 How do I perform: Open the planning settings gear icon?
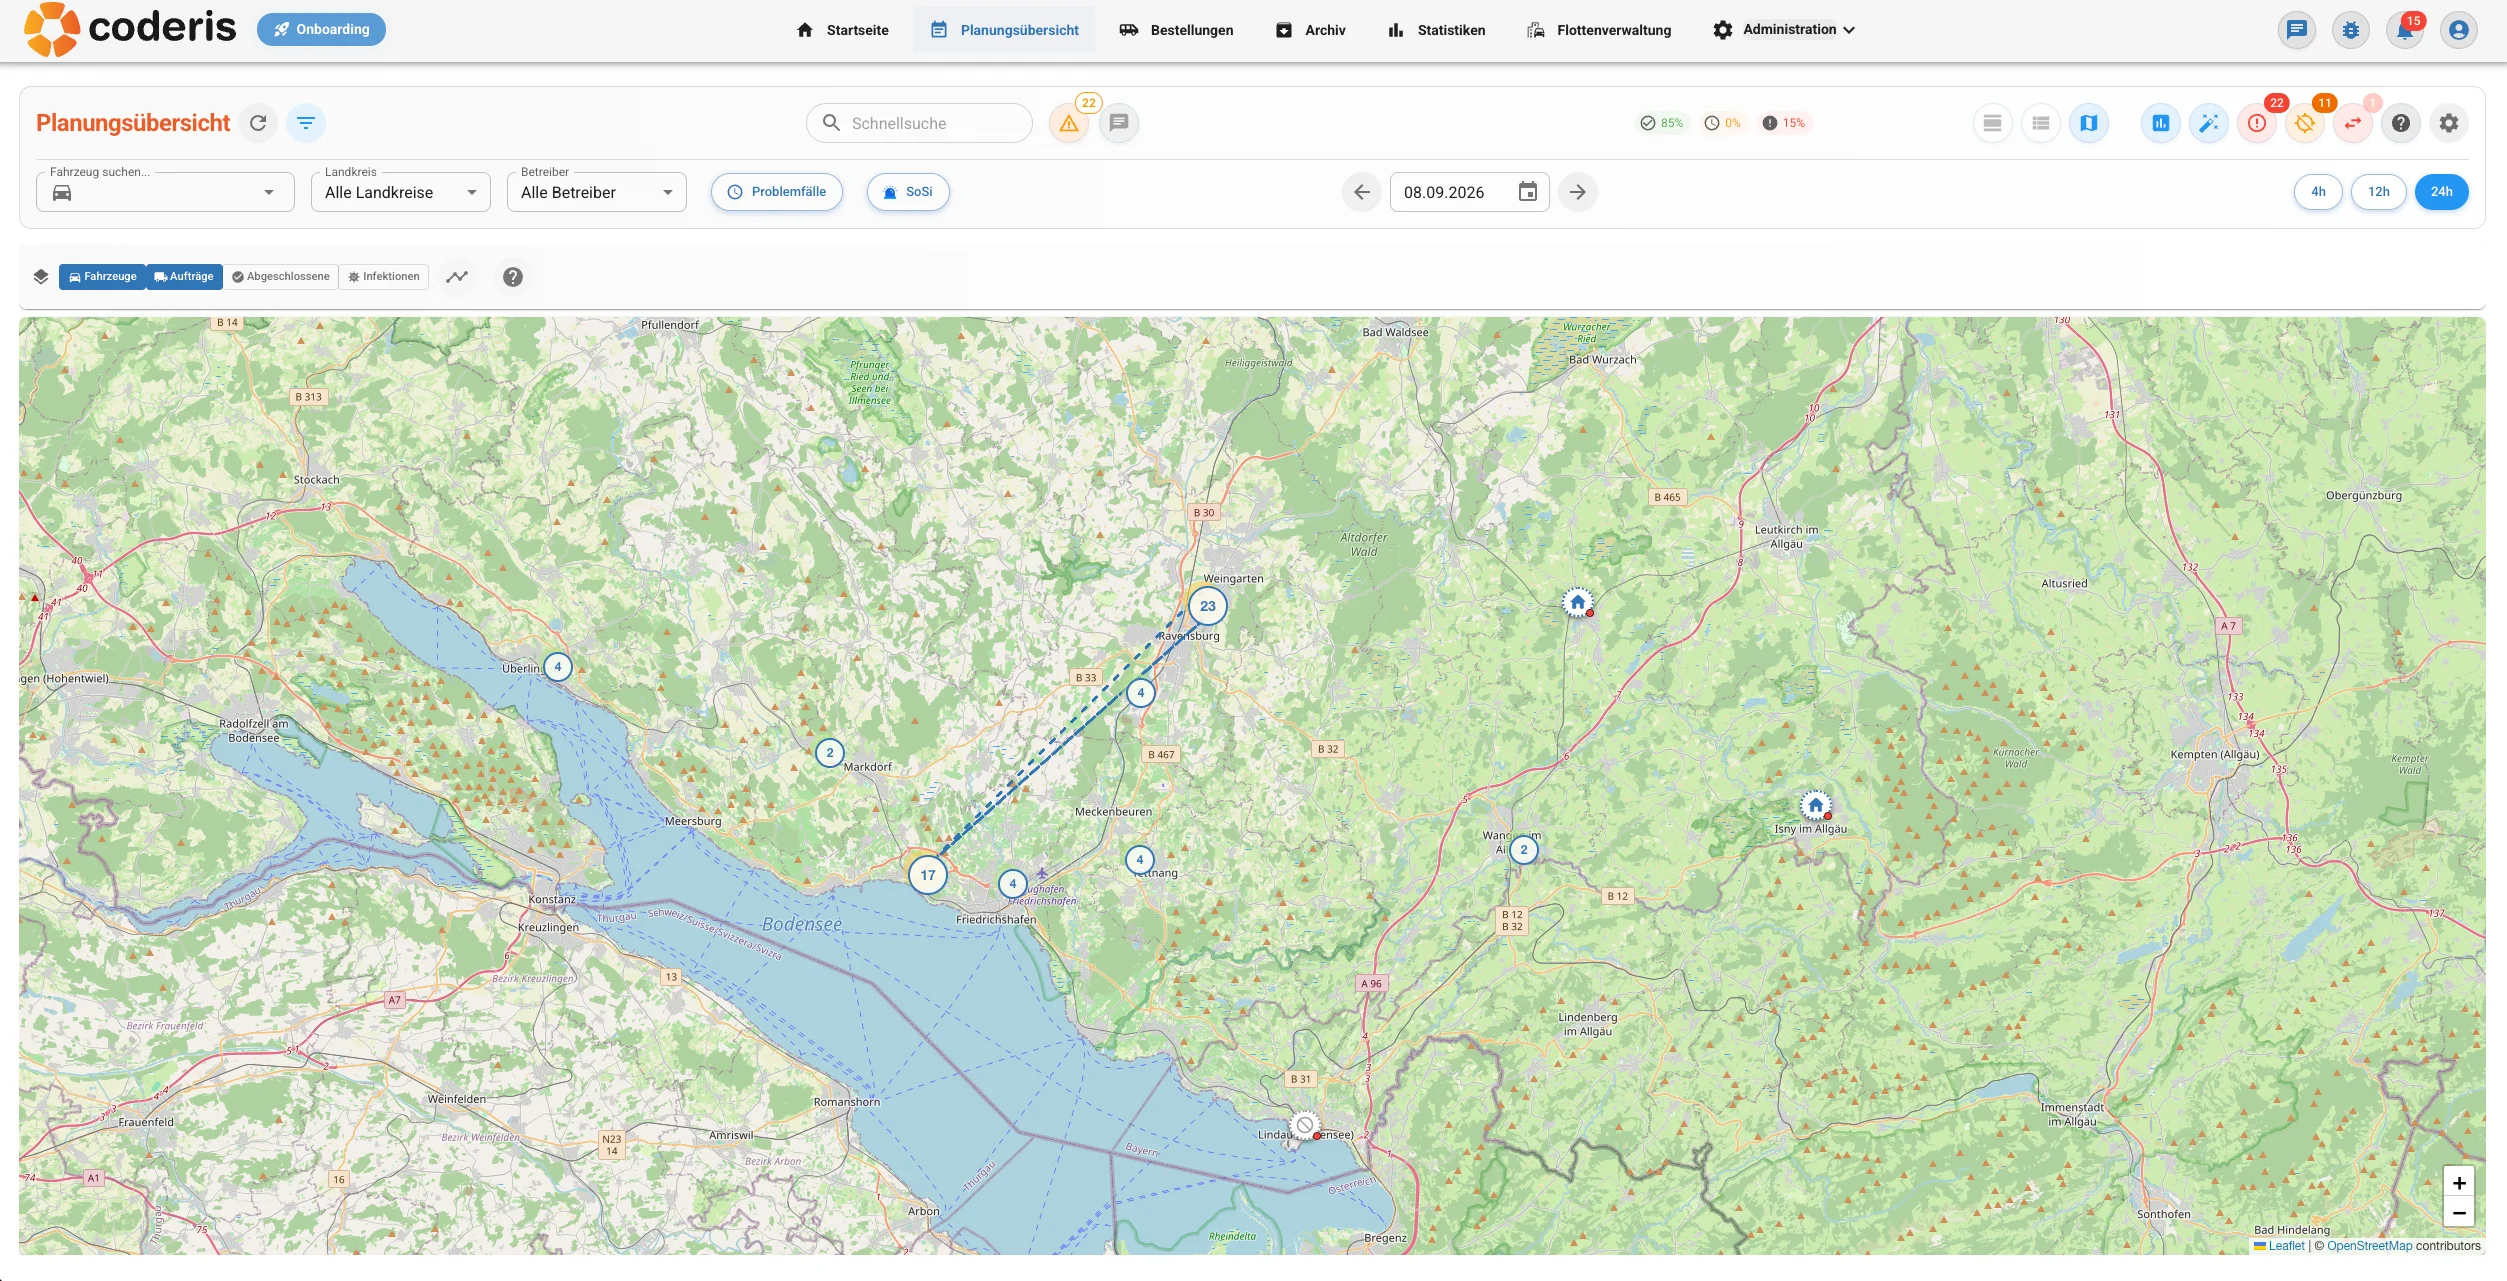coord(2449,123)
